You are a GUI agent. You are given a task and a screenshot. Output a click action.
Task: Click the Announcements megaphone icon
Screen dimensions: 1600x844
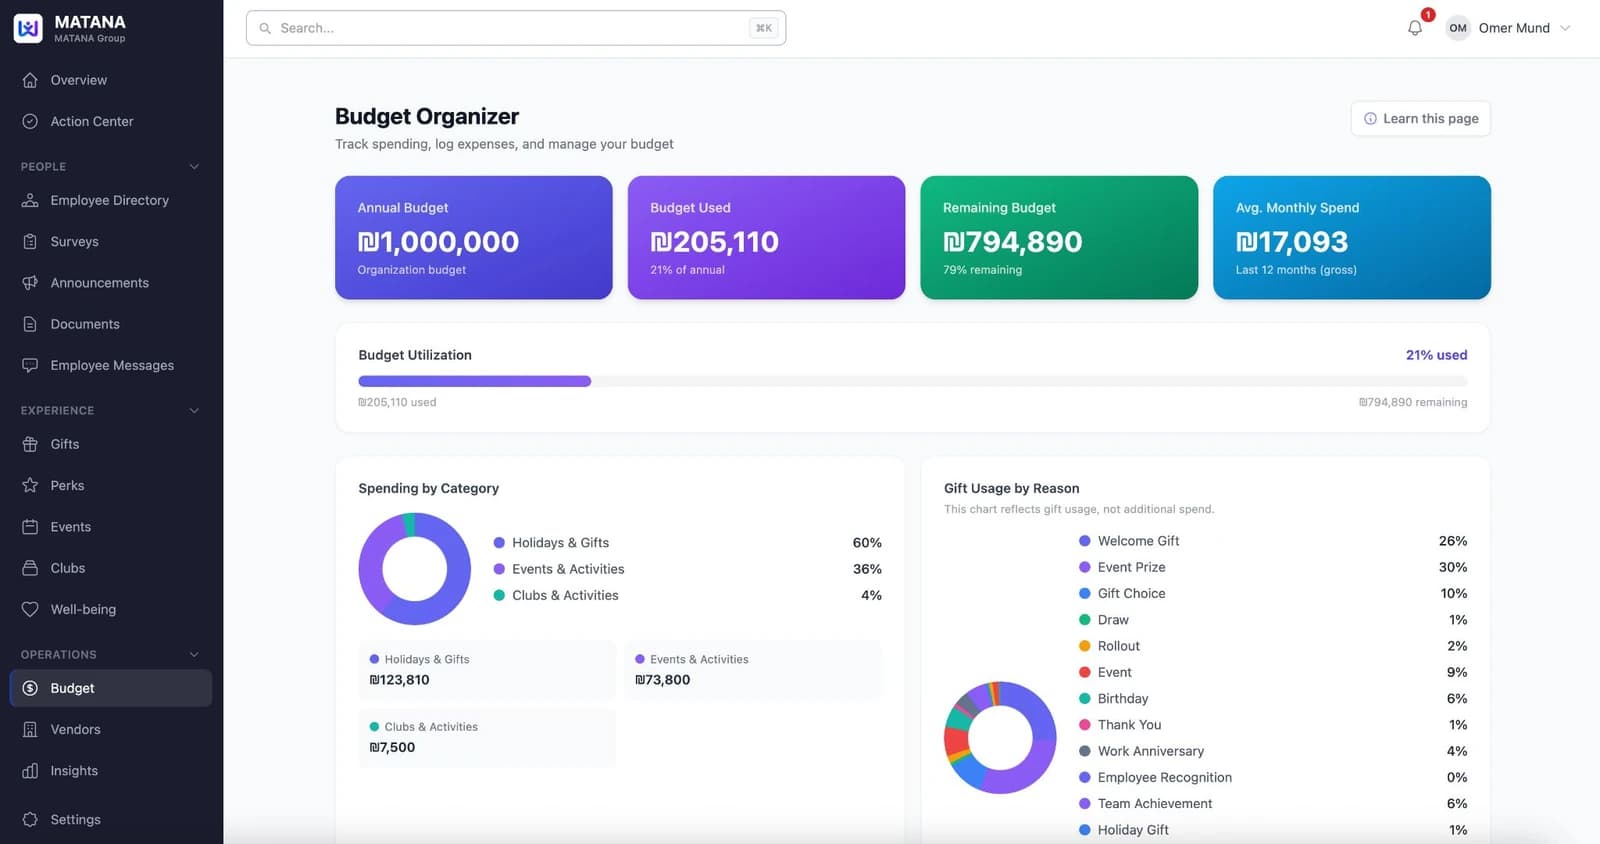click(x=30, y=283)
